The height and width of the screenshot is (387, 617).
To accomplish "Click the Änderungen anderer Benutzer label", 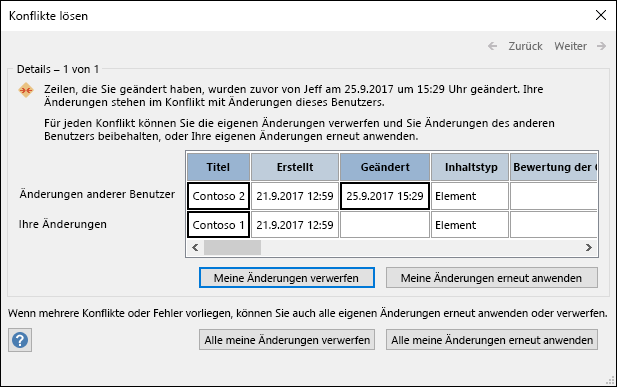I will [x=97, y=194].
